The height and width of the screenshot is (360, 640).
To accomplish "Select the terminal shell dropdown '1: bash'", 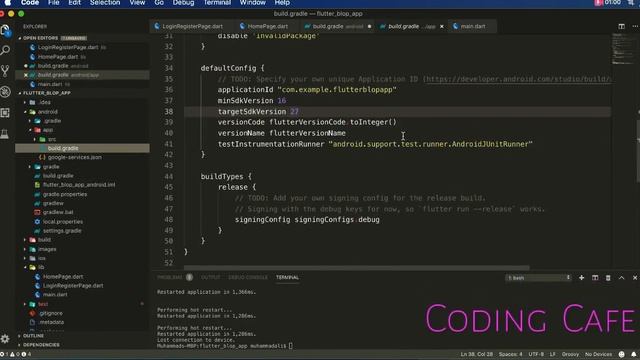I will click(x=538, y=278).
